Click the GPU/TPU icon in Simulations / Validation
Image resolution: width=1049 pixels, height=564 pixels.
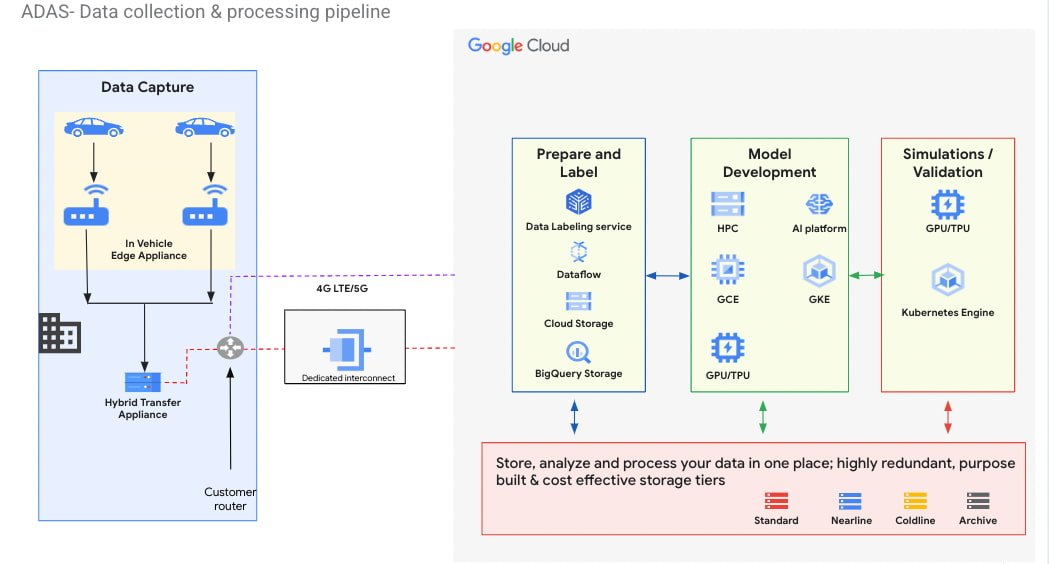click(x=948, y=205)
